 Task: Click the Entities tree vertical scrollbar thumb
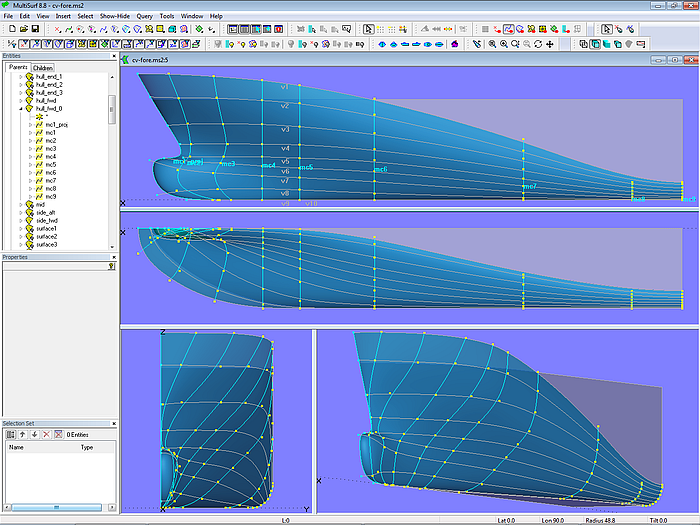(112, 110)
